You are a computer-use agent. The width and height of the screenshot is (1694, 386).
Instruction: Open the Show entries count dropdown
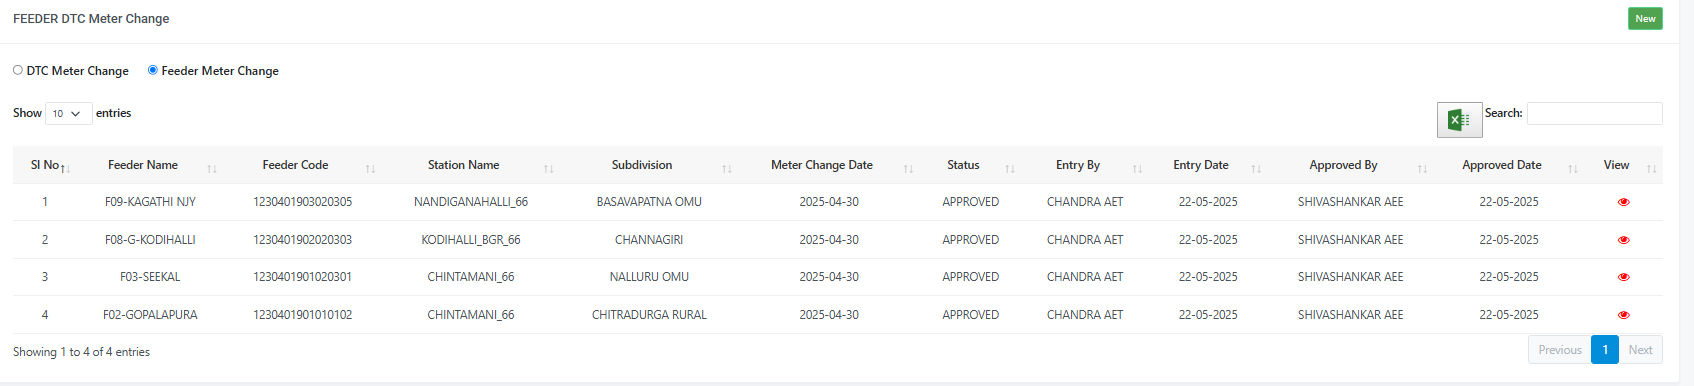point(68,114)
